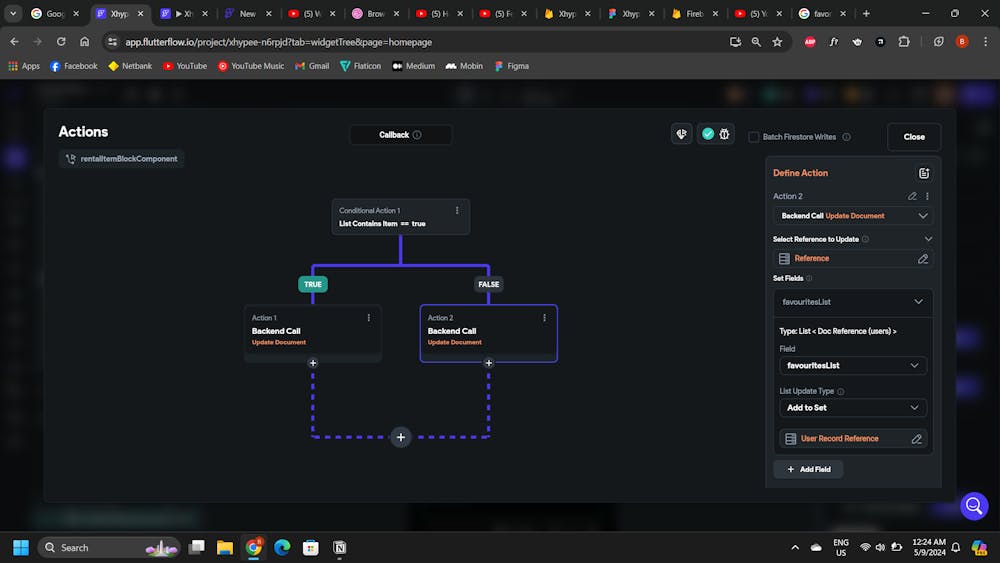Select the Action 1 Backend Call node

coord(312,332)
